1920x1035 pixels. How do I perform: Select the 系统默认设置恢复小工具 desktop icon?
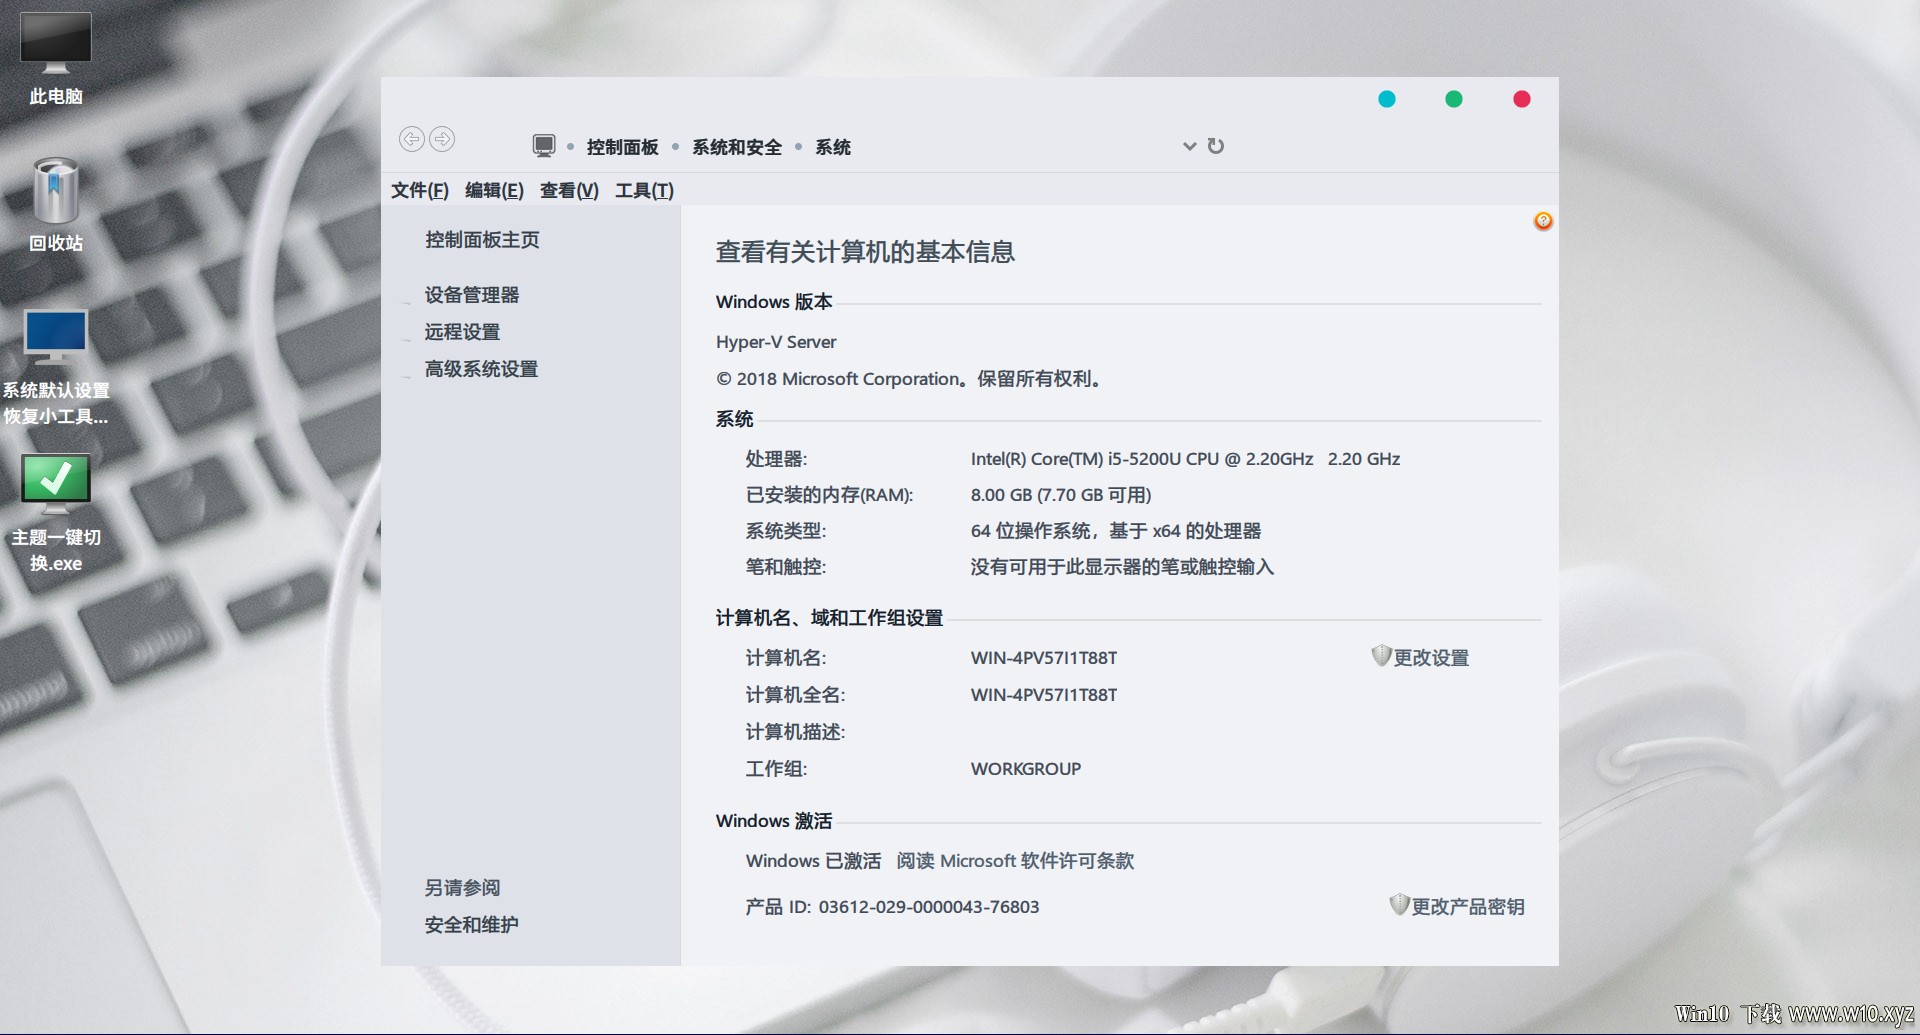(x=56, y=367)
